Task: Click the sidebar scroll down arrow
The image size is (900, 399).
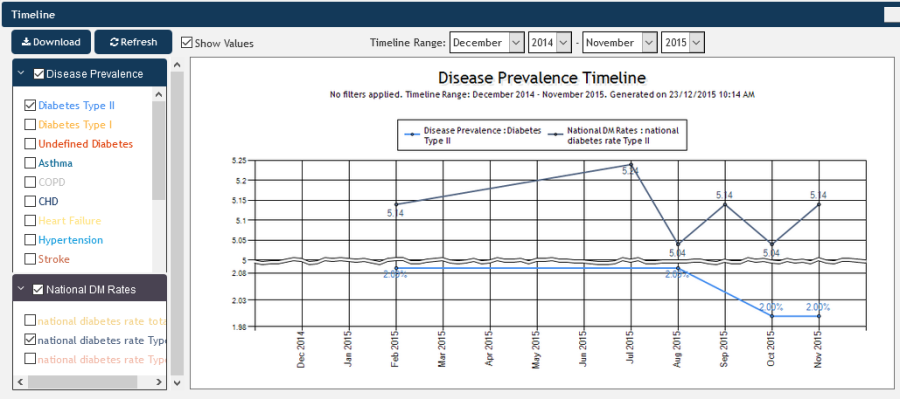Action: (177, 382)
